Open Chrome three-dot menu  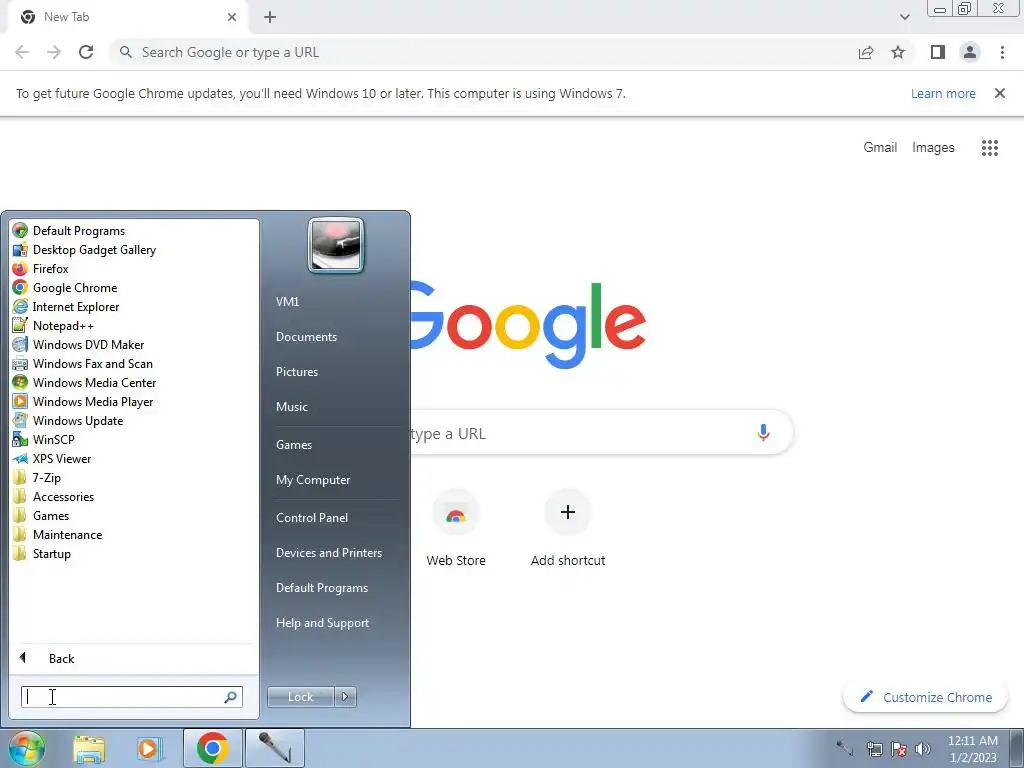pos(1002,52)
